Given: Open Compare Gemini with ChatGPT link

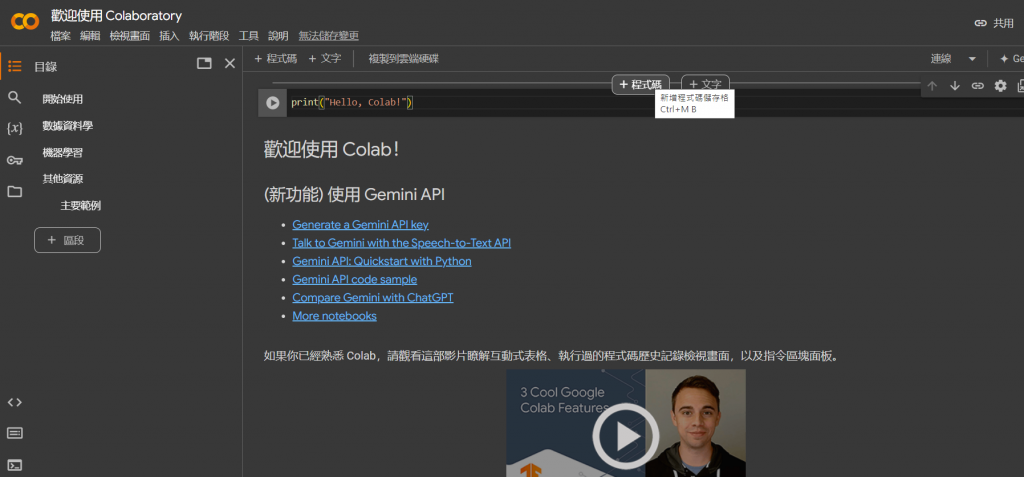Looking at the screenshot, I should pyautogui.click(x=373, y=298).
